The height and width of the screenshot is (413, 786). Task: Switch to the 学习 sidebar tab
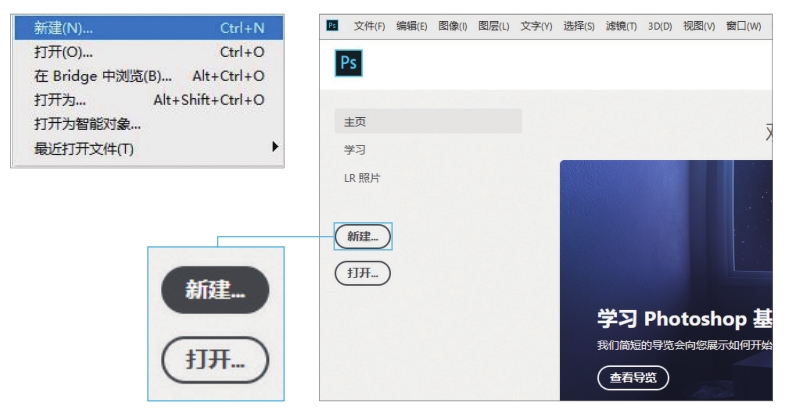(x=355, y=149)
